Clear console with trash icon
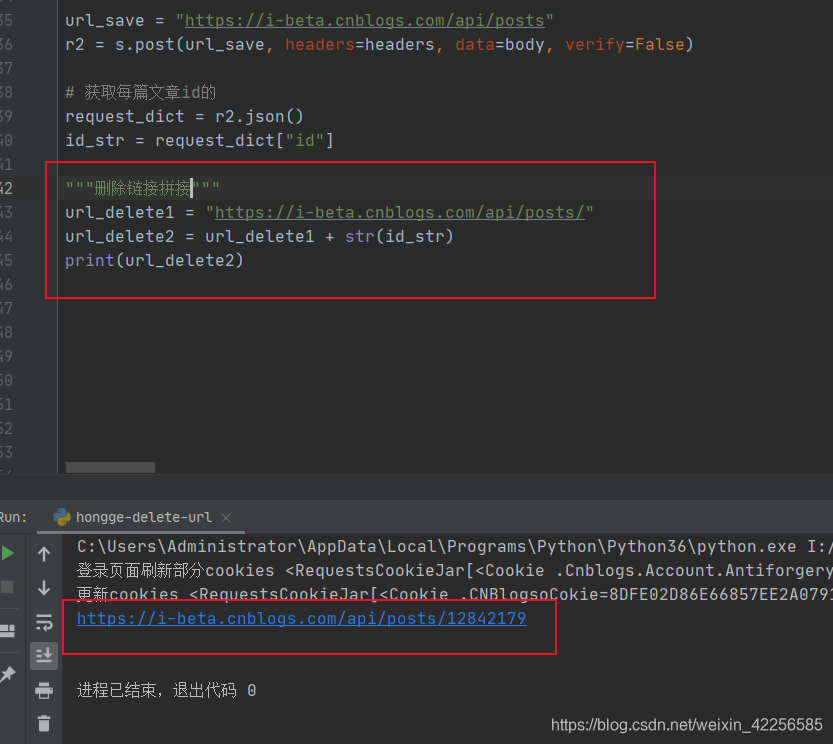 coord(44,724)
